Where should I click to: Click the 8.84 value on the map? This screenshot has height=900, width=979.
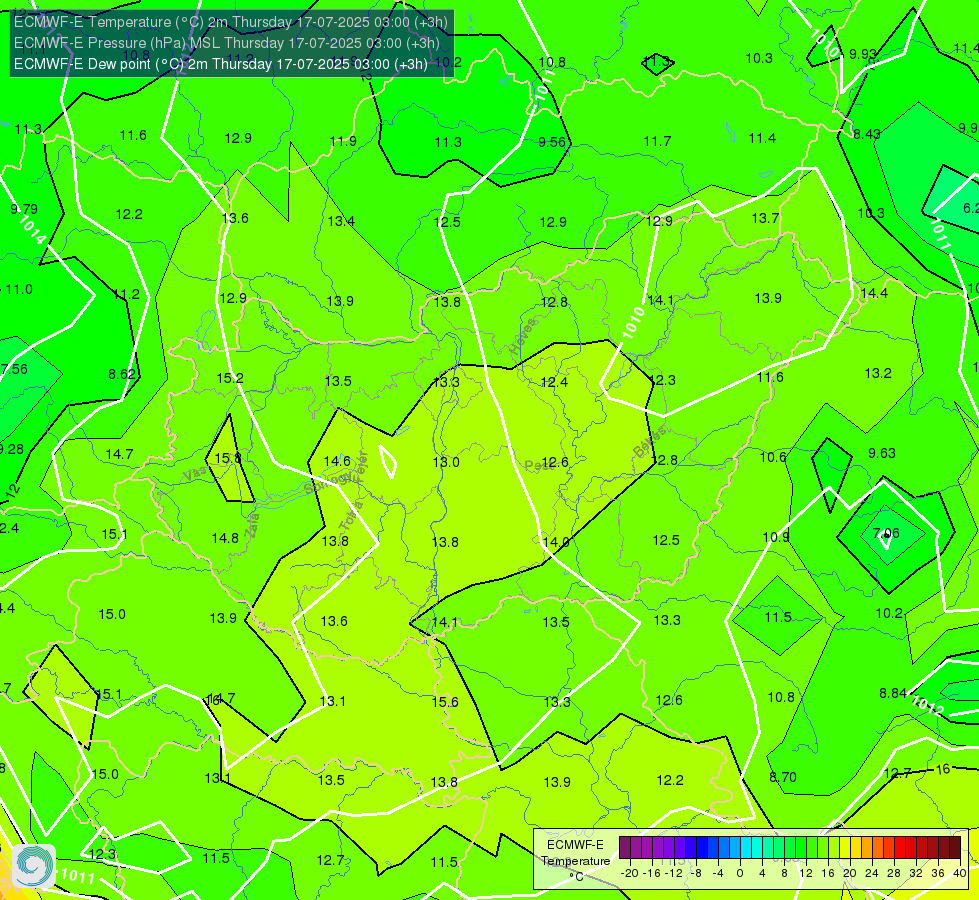click(893, 693)
